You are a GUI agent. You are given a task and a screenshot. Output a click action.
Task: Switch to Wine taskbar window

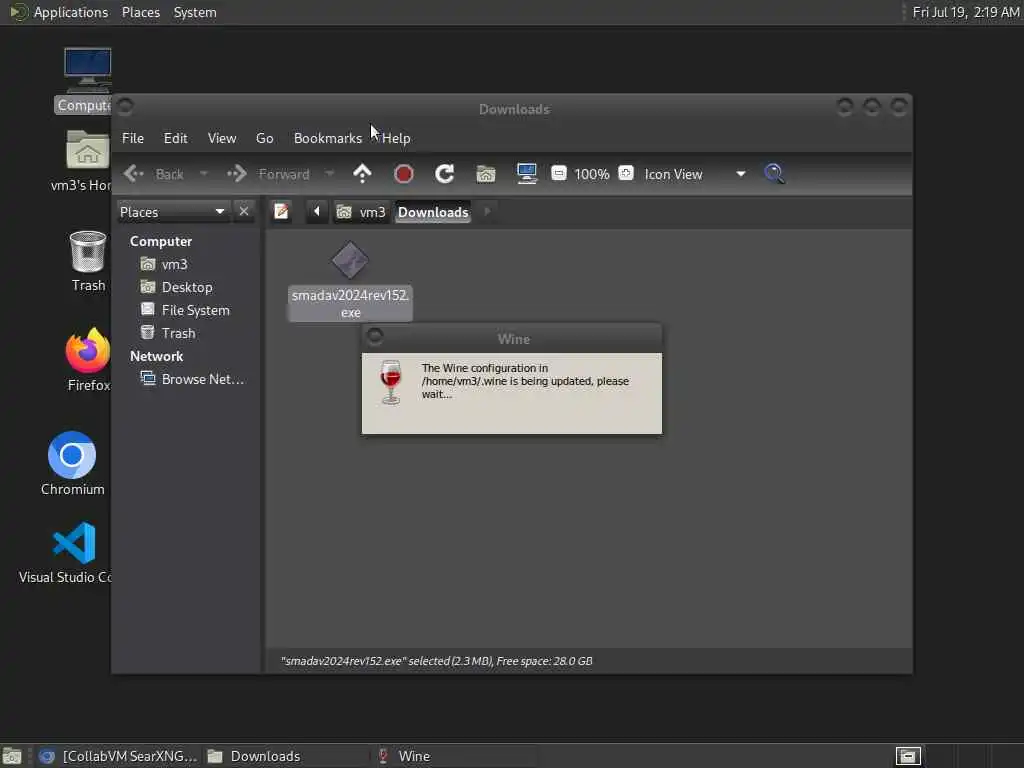tap(456, 756)
